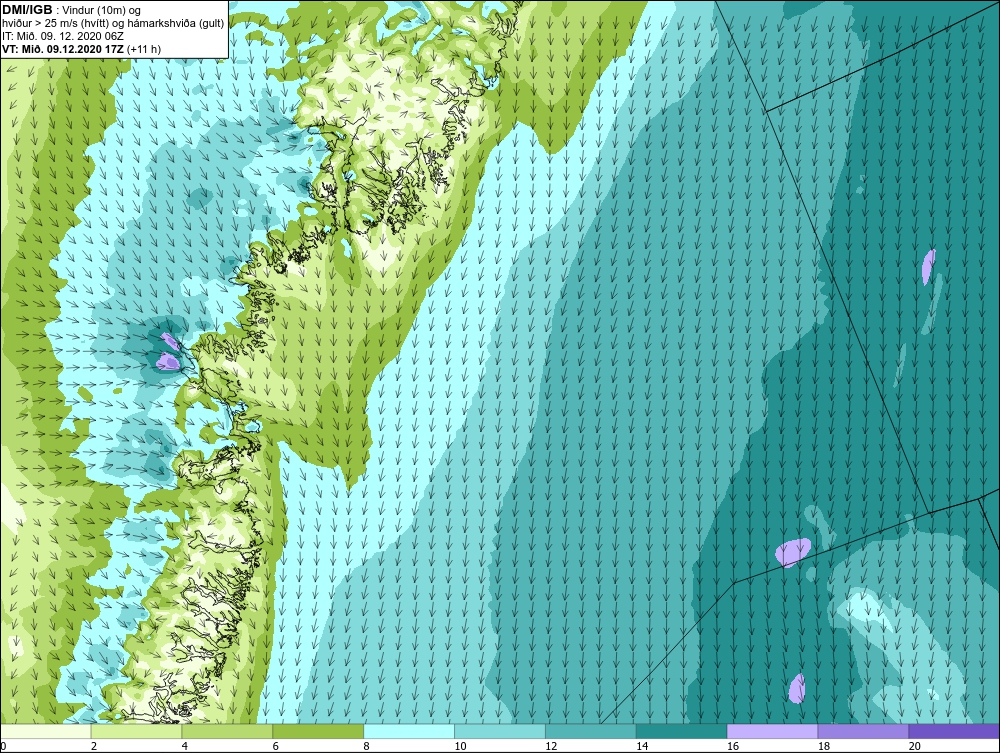This screenshot has height=753, width=1000.
Task: Click the legend value label '16'
Action: (x=733, y=746)
